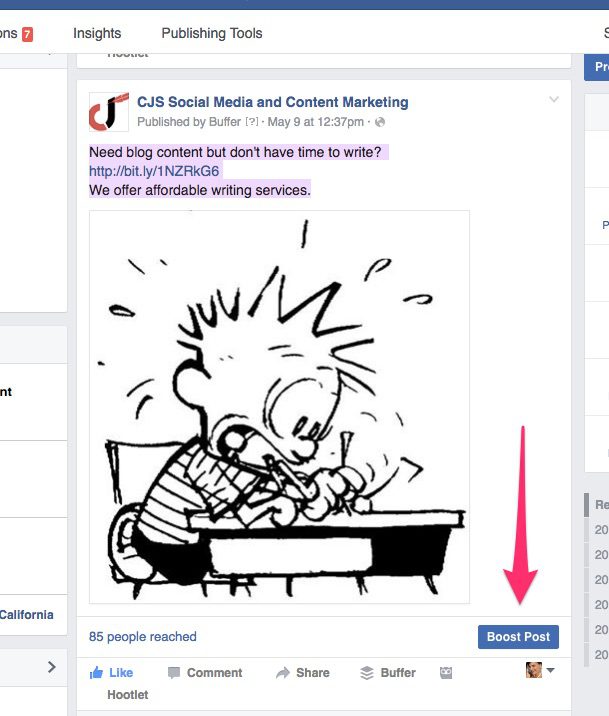The height and width of the screenshot is (716, 609).
Task: Click 'We offer affordable writing services.' text
Action: [200, 190]
